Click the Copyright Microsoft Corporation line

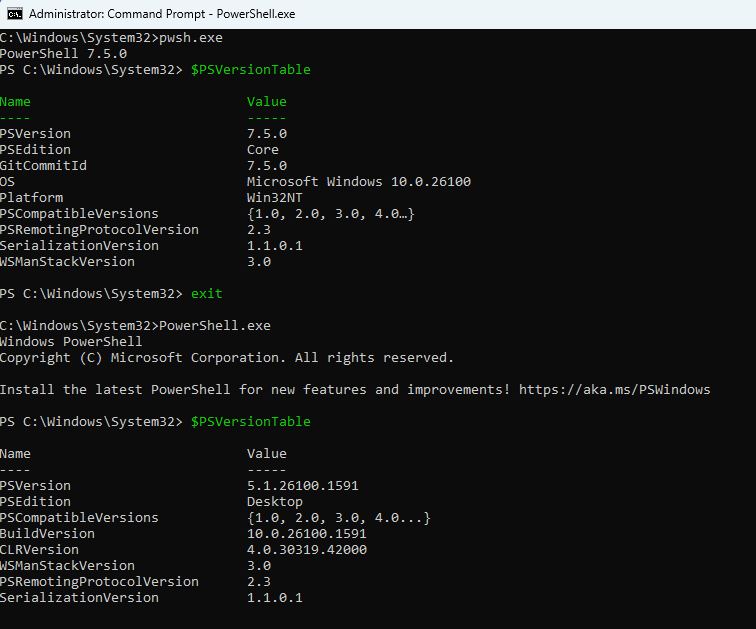[x=226, y=358]
